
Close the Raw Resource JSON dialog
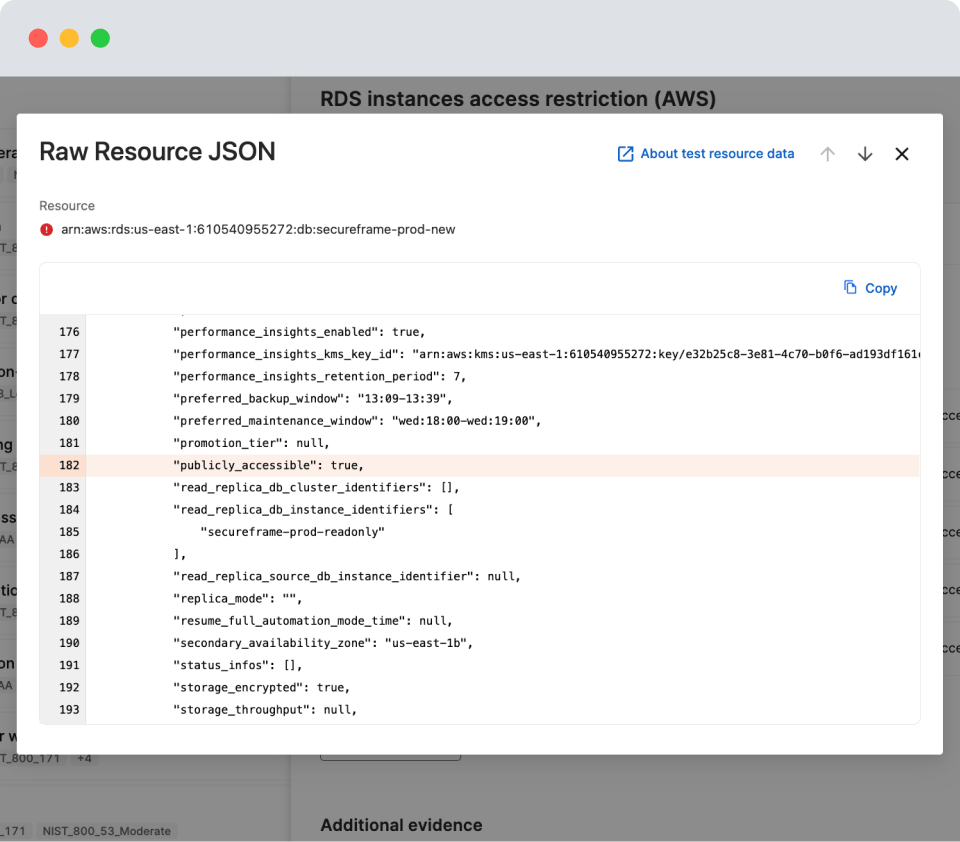click(902, 154)
